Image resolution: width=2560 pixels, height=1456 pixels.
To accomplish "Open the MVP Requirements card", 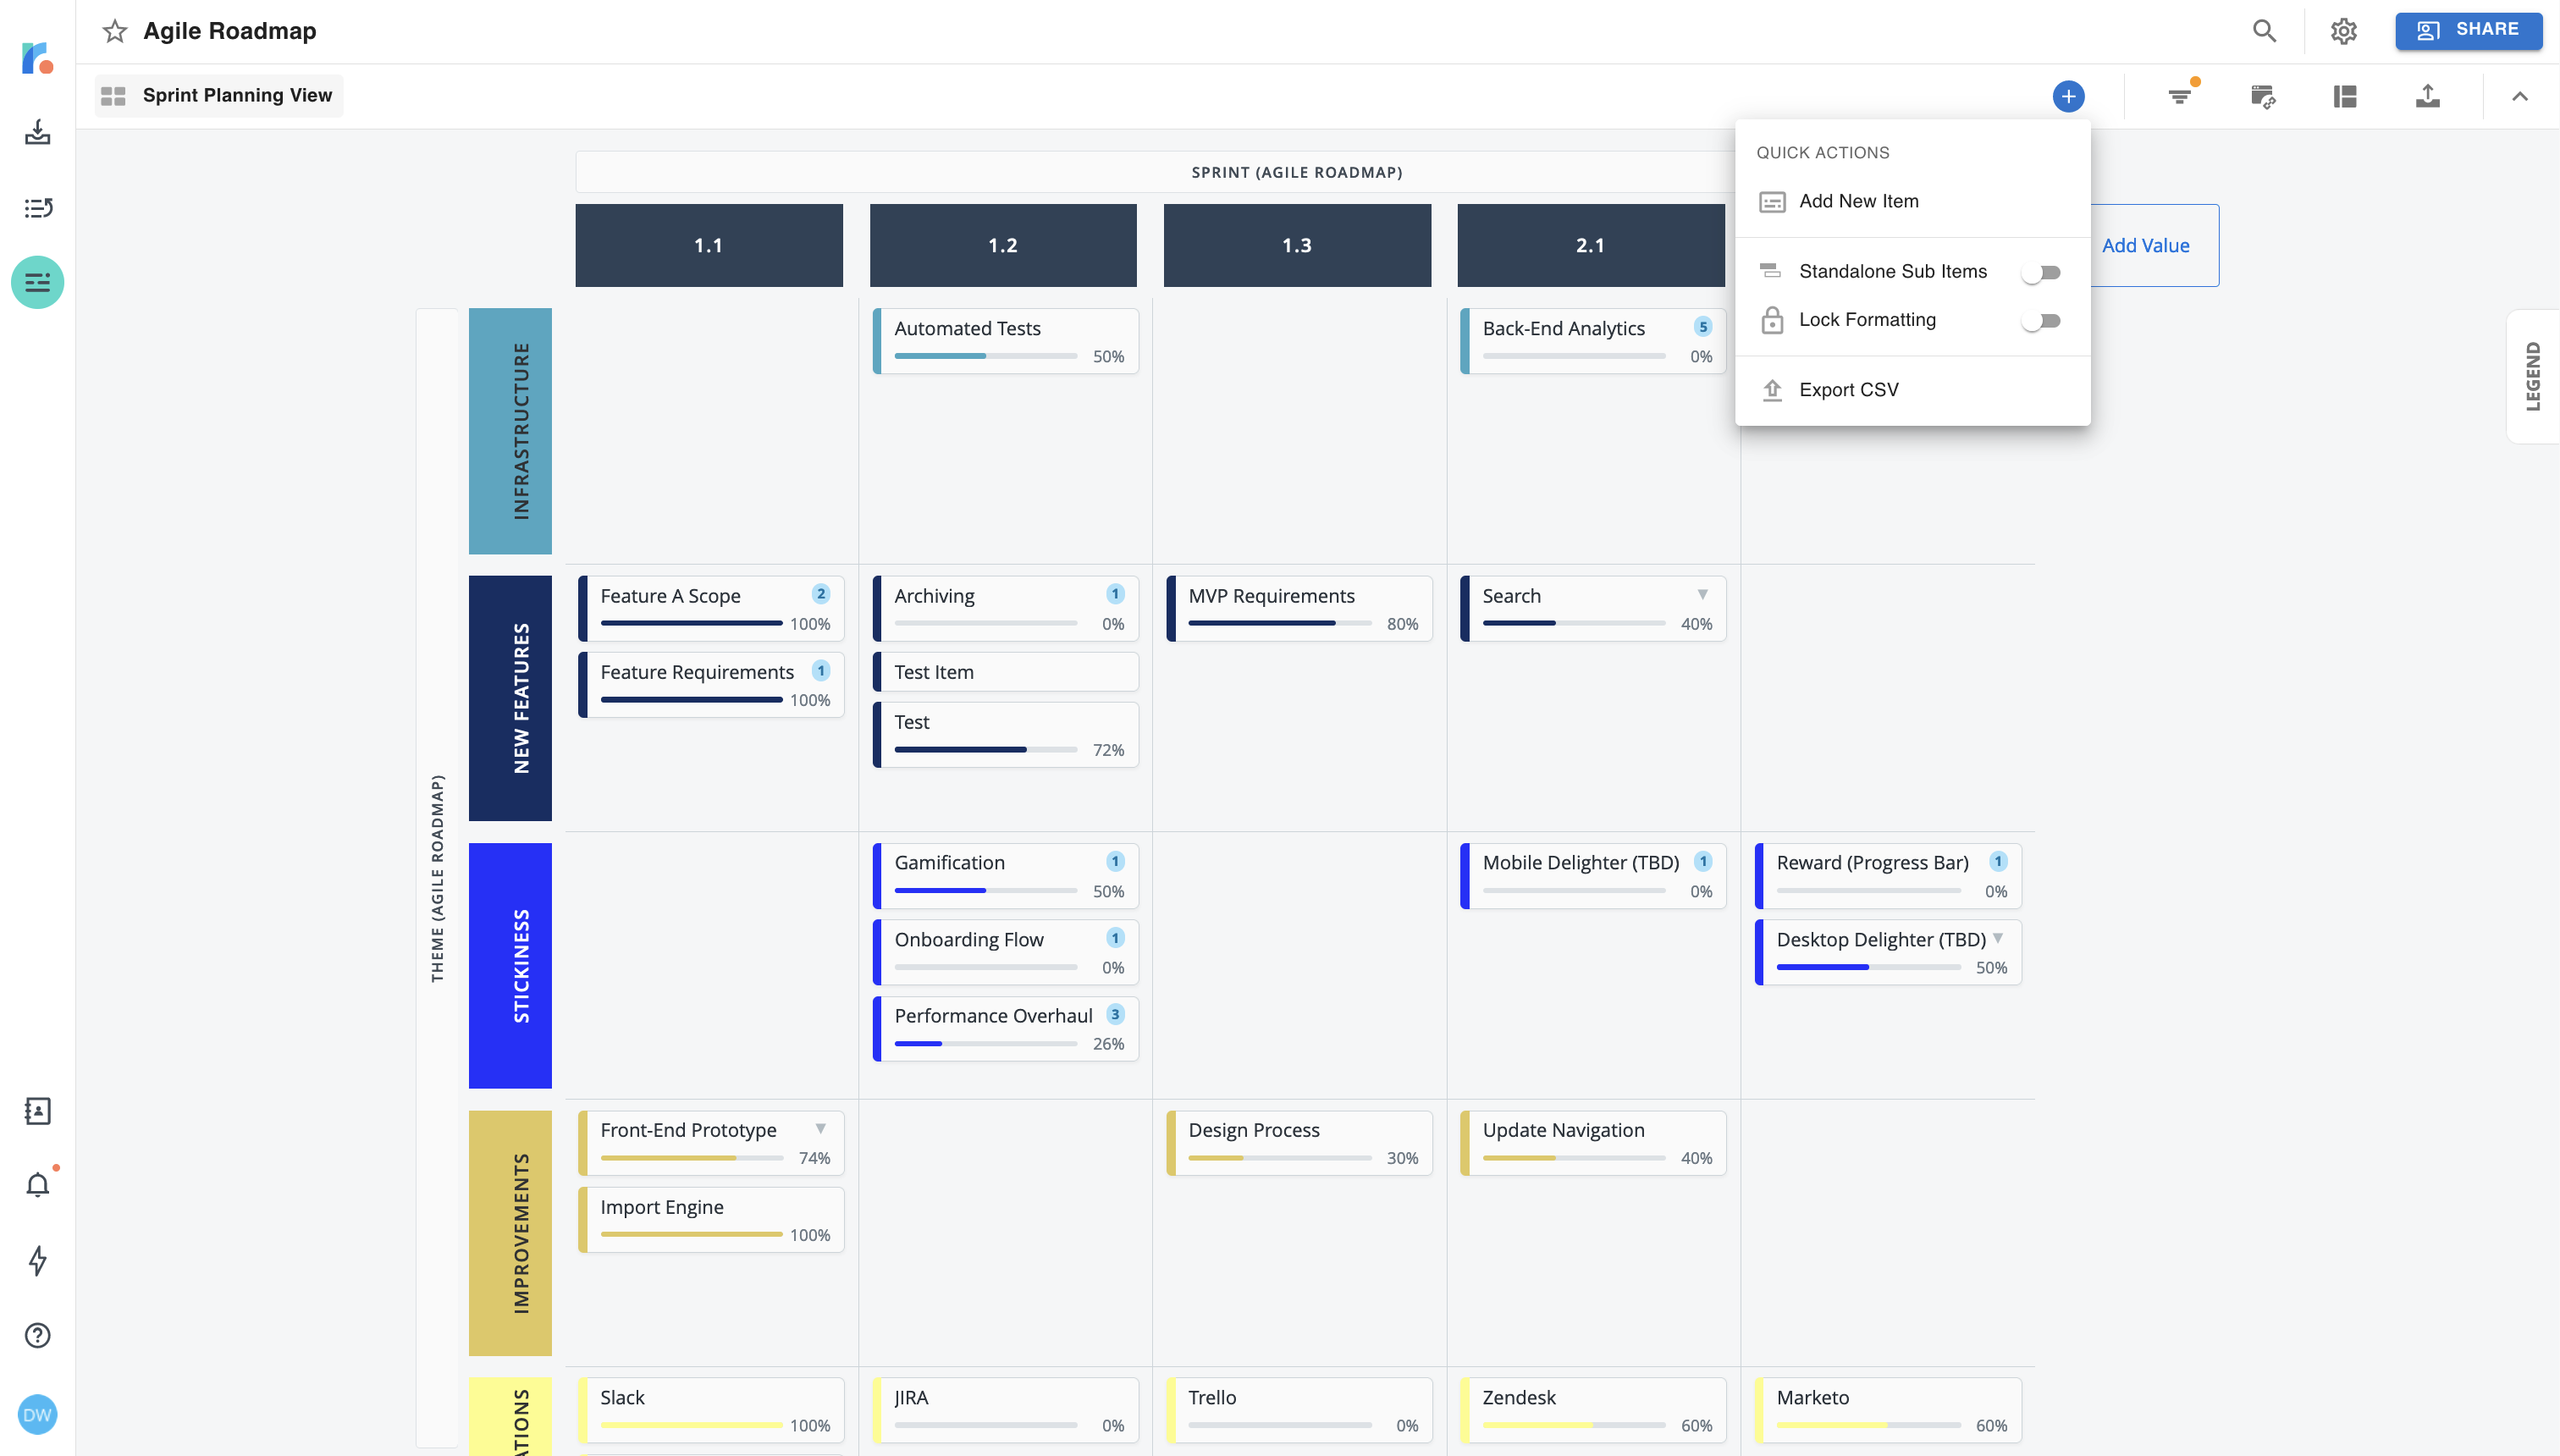I will tap(1299, 608).
